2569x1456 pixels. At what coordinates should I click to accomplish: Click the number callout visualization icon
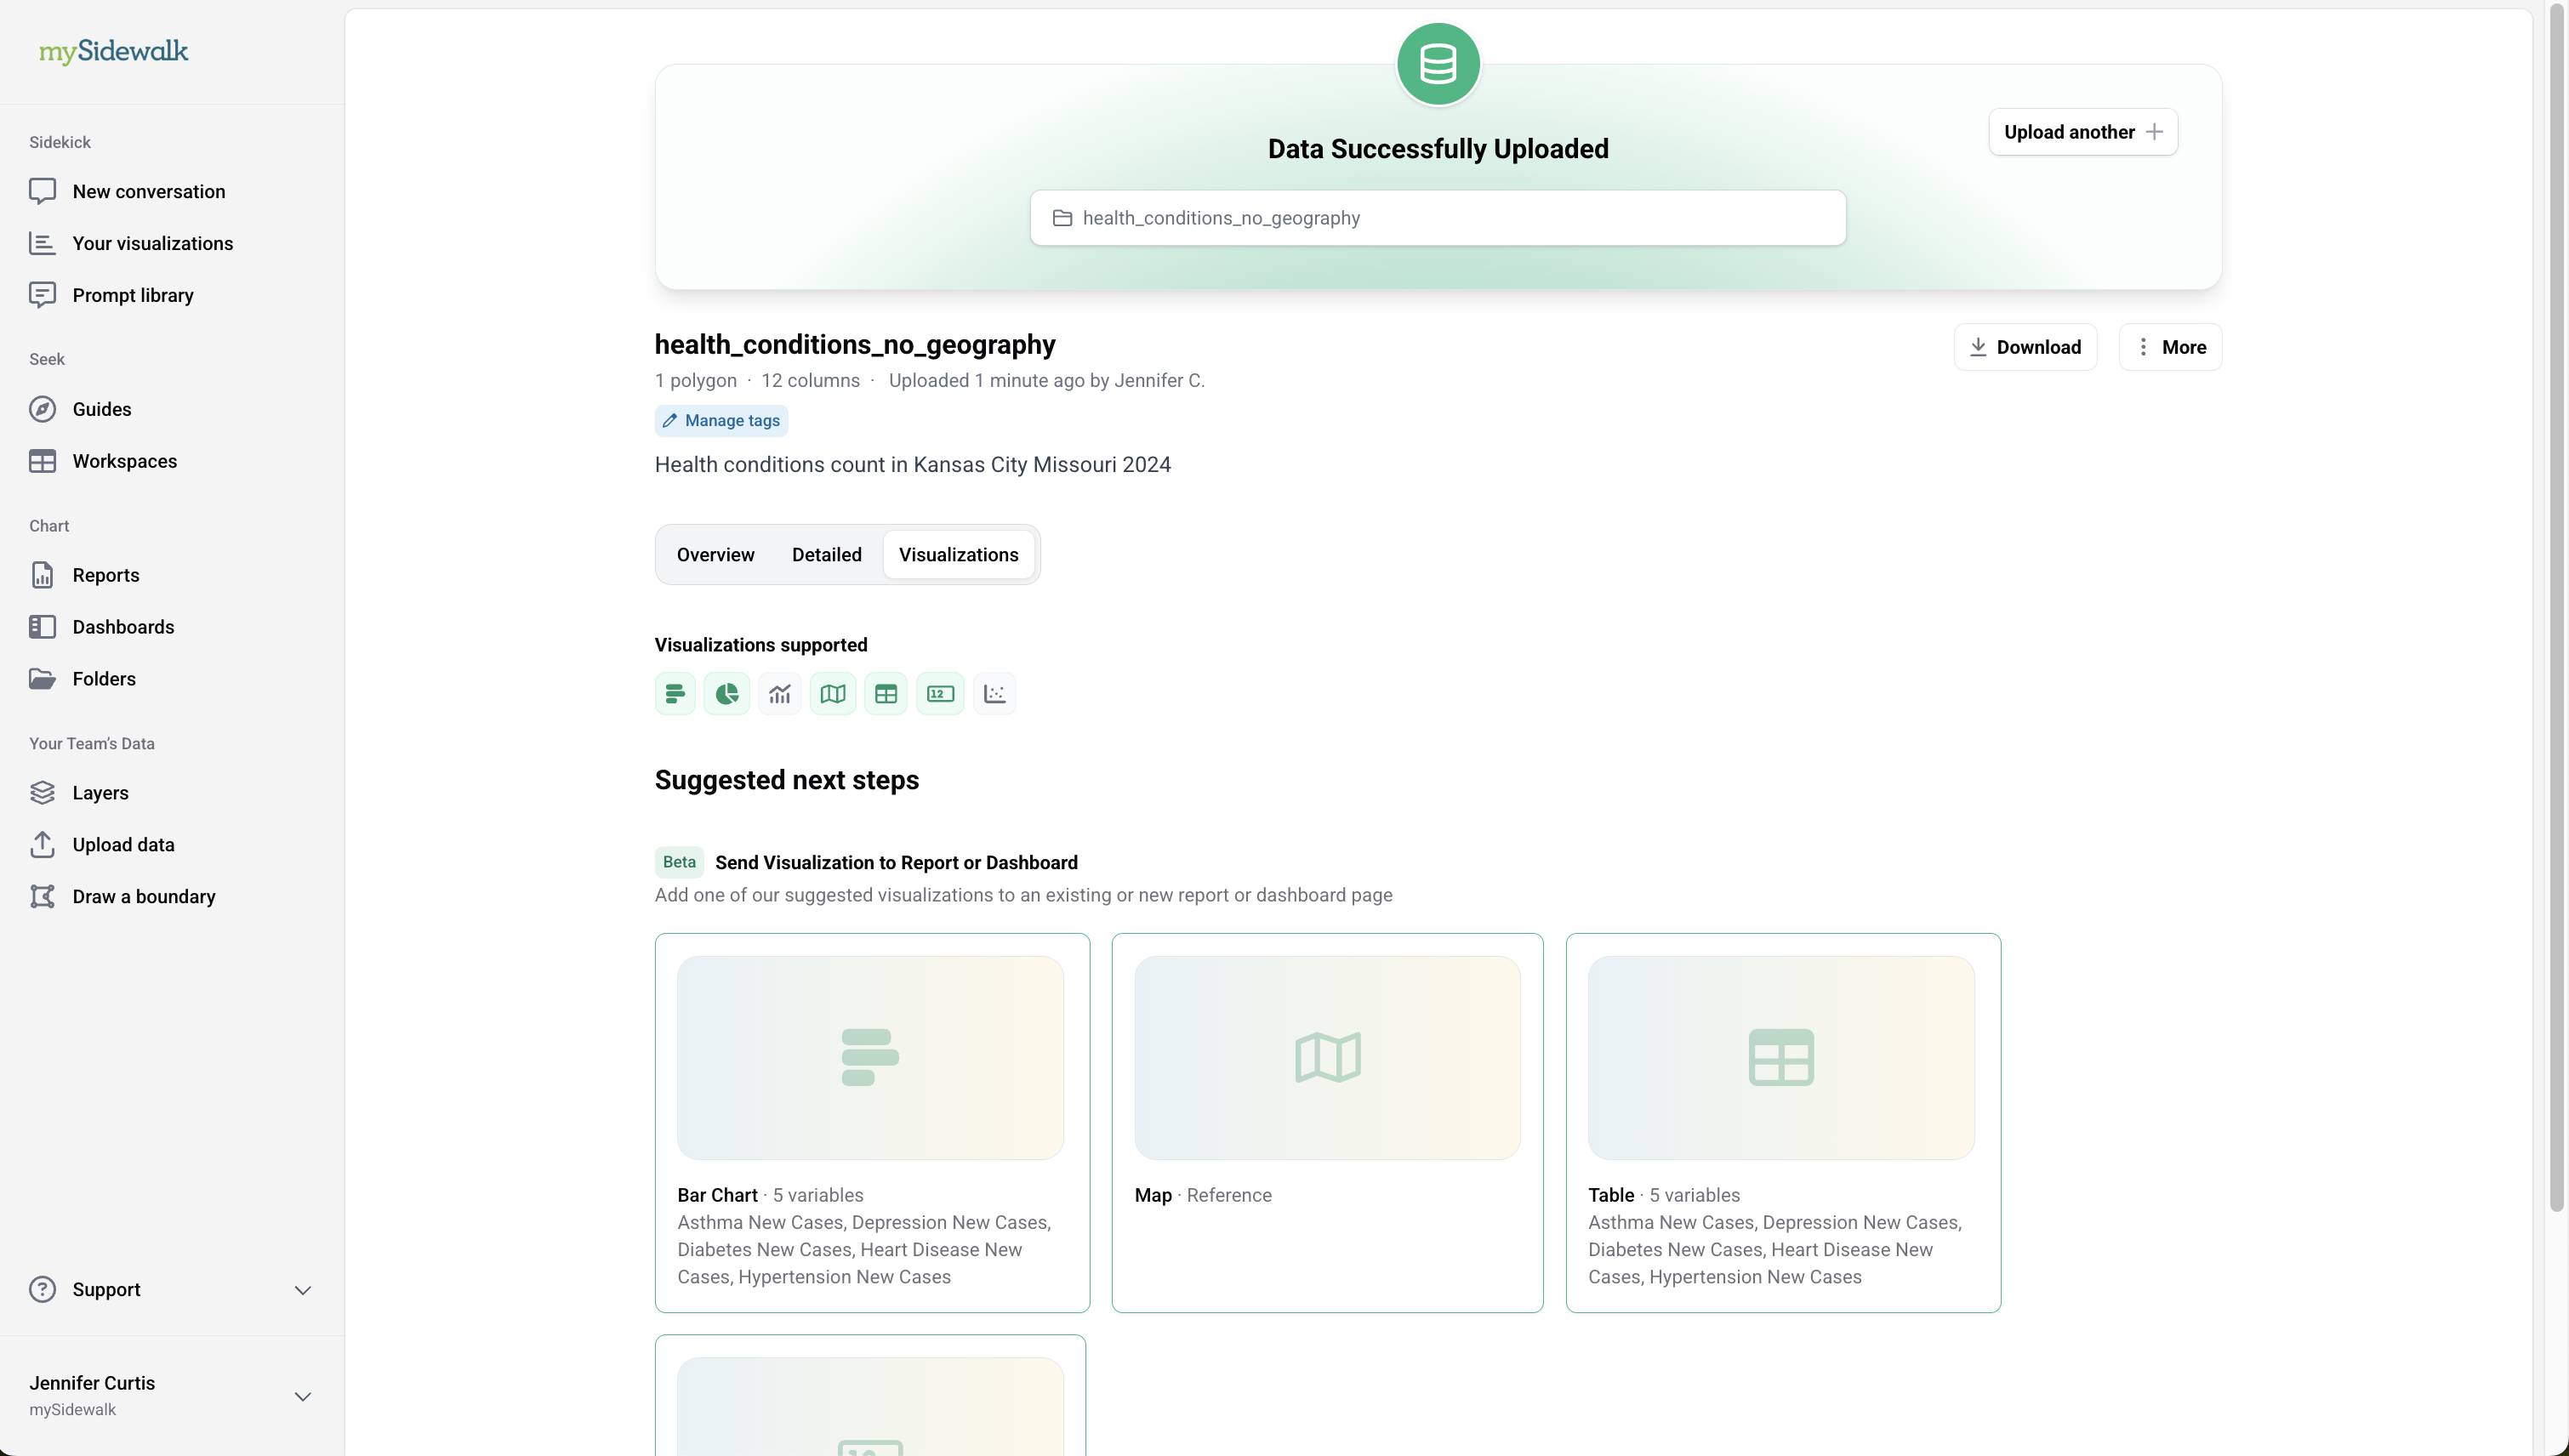click(940, 693)
